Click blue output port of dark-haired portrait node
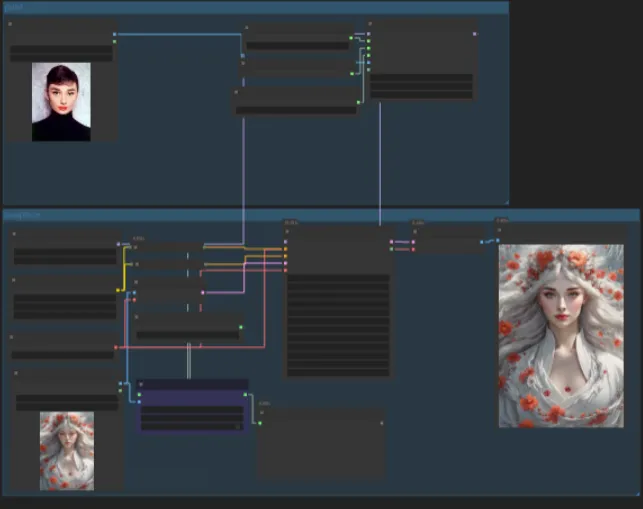 click(114, 35)
